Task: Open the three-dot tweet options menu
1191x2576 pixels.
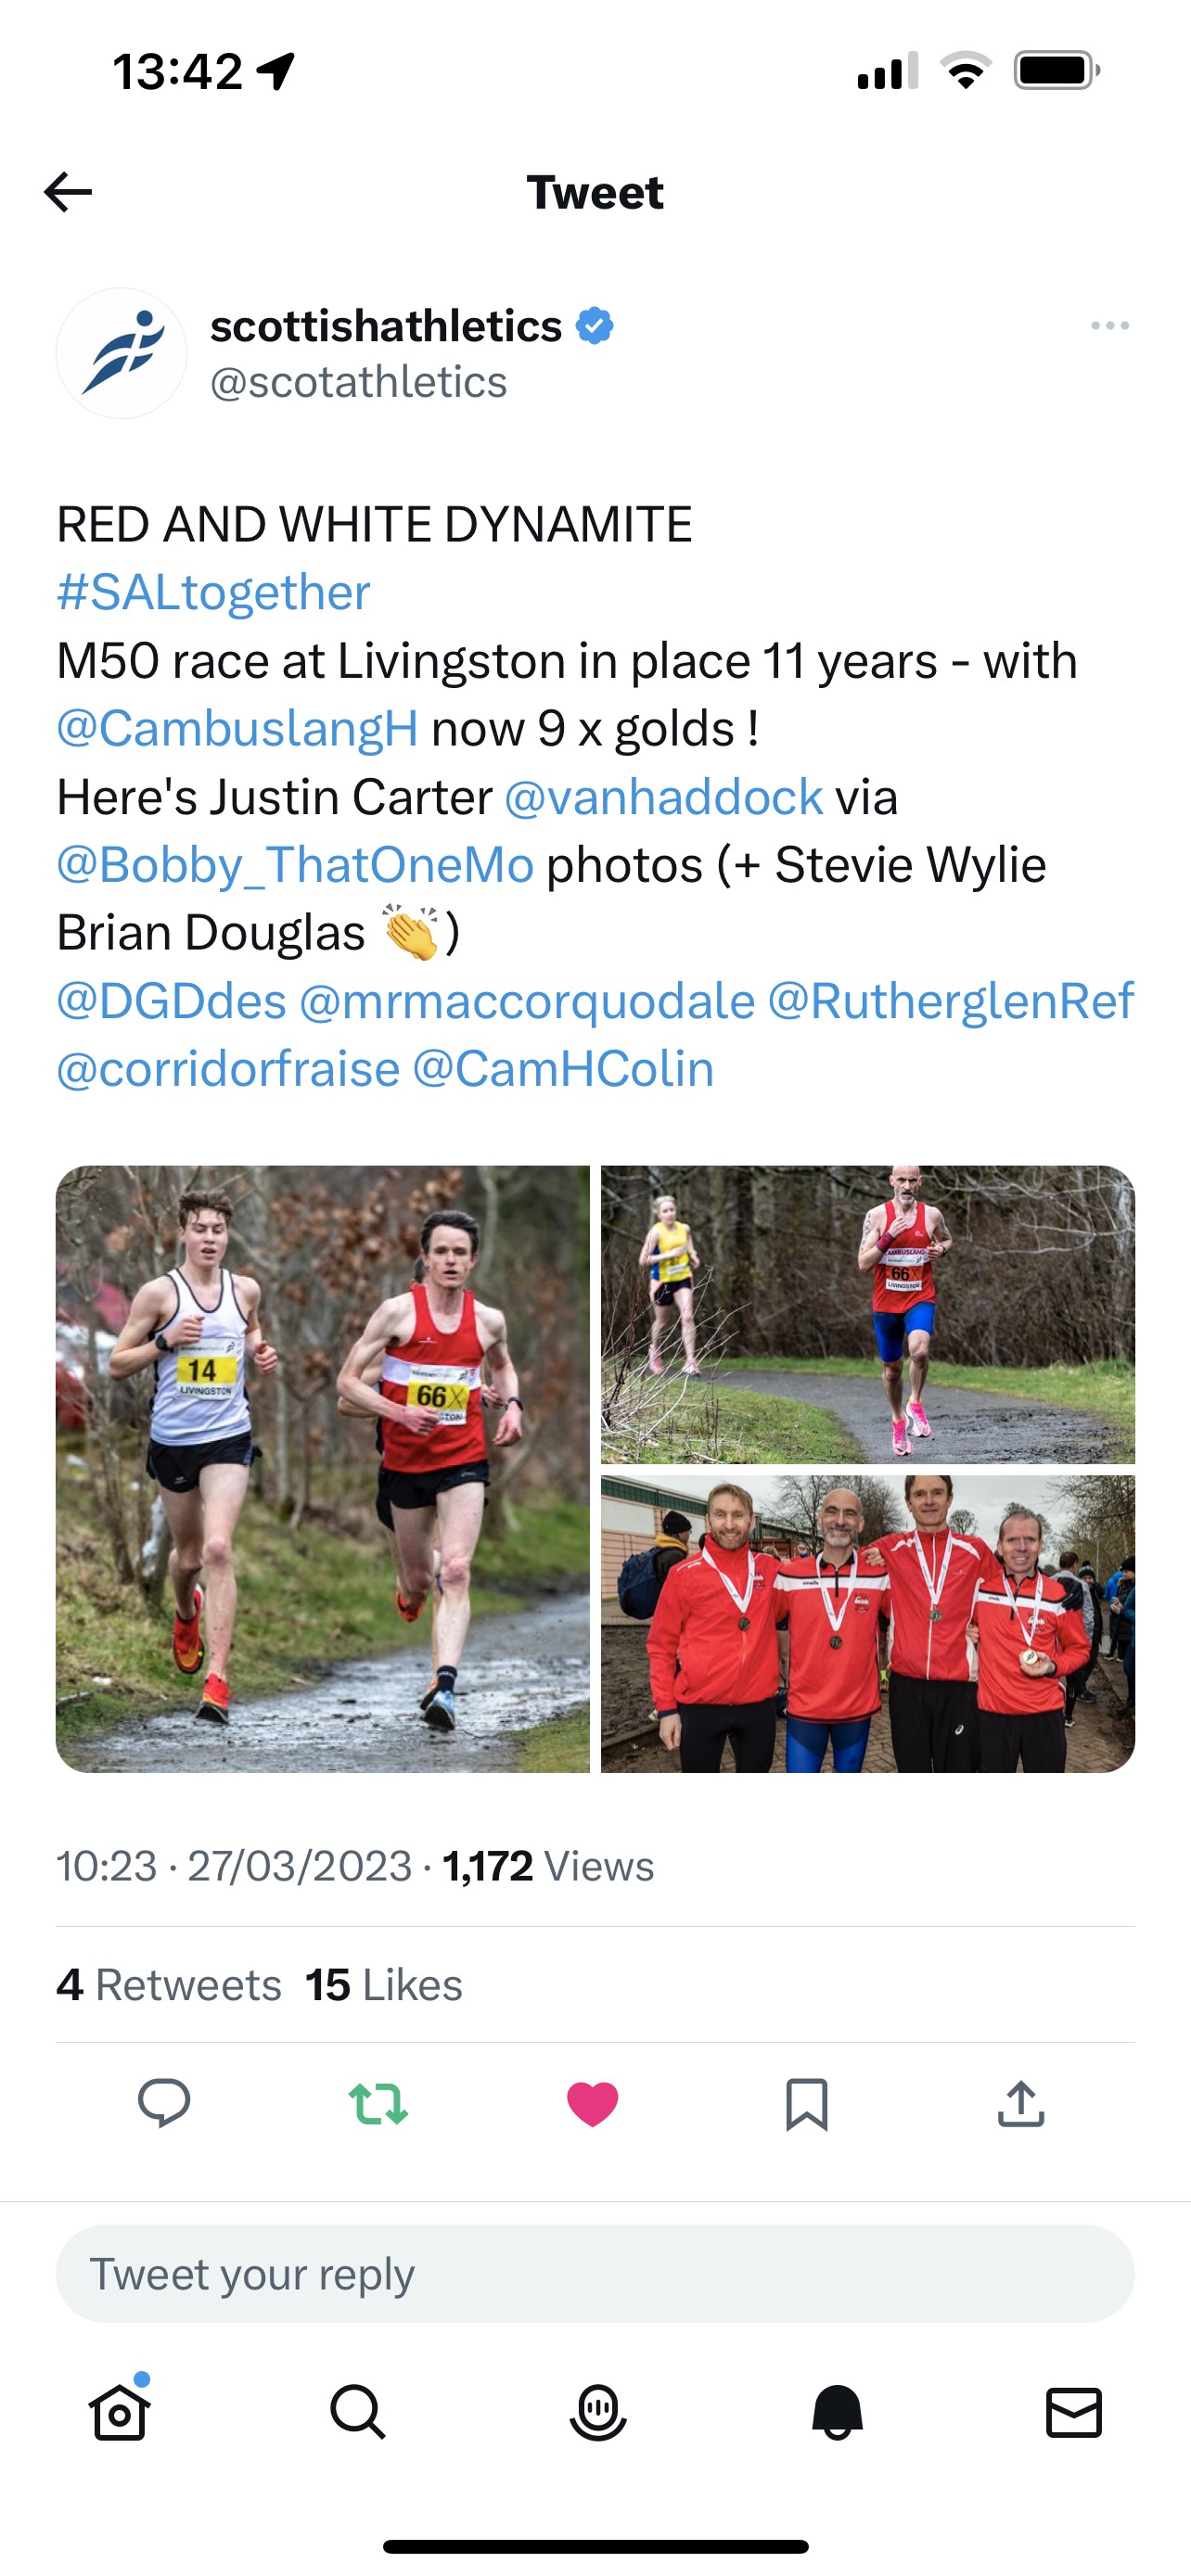Action: [x=1110, y=326]
